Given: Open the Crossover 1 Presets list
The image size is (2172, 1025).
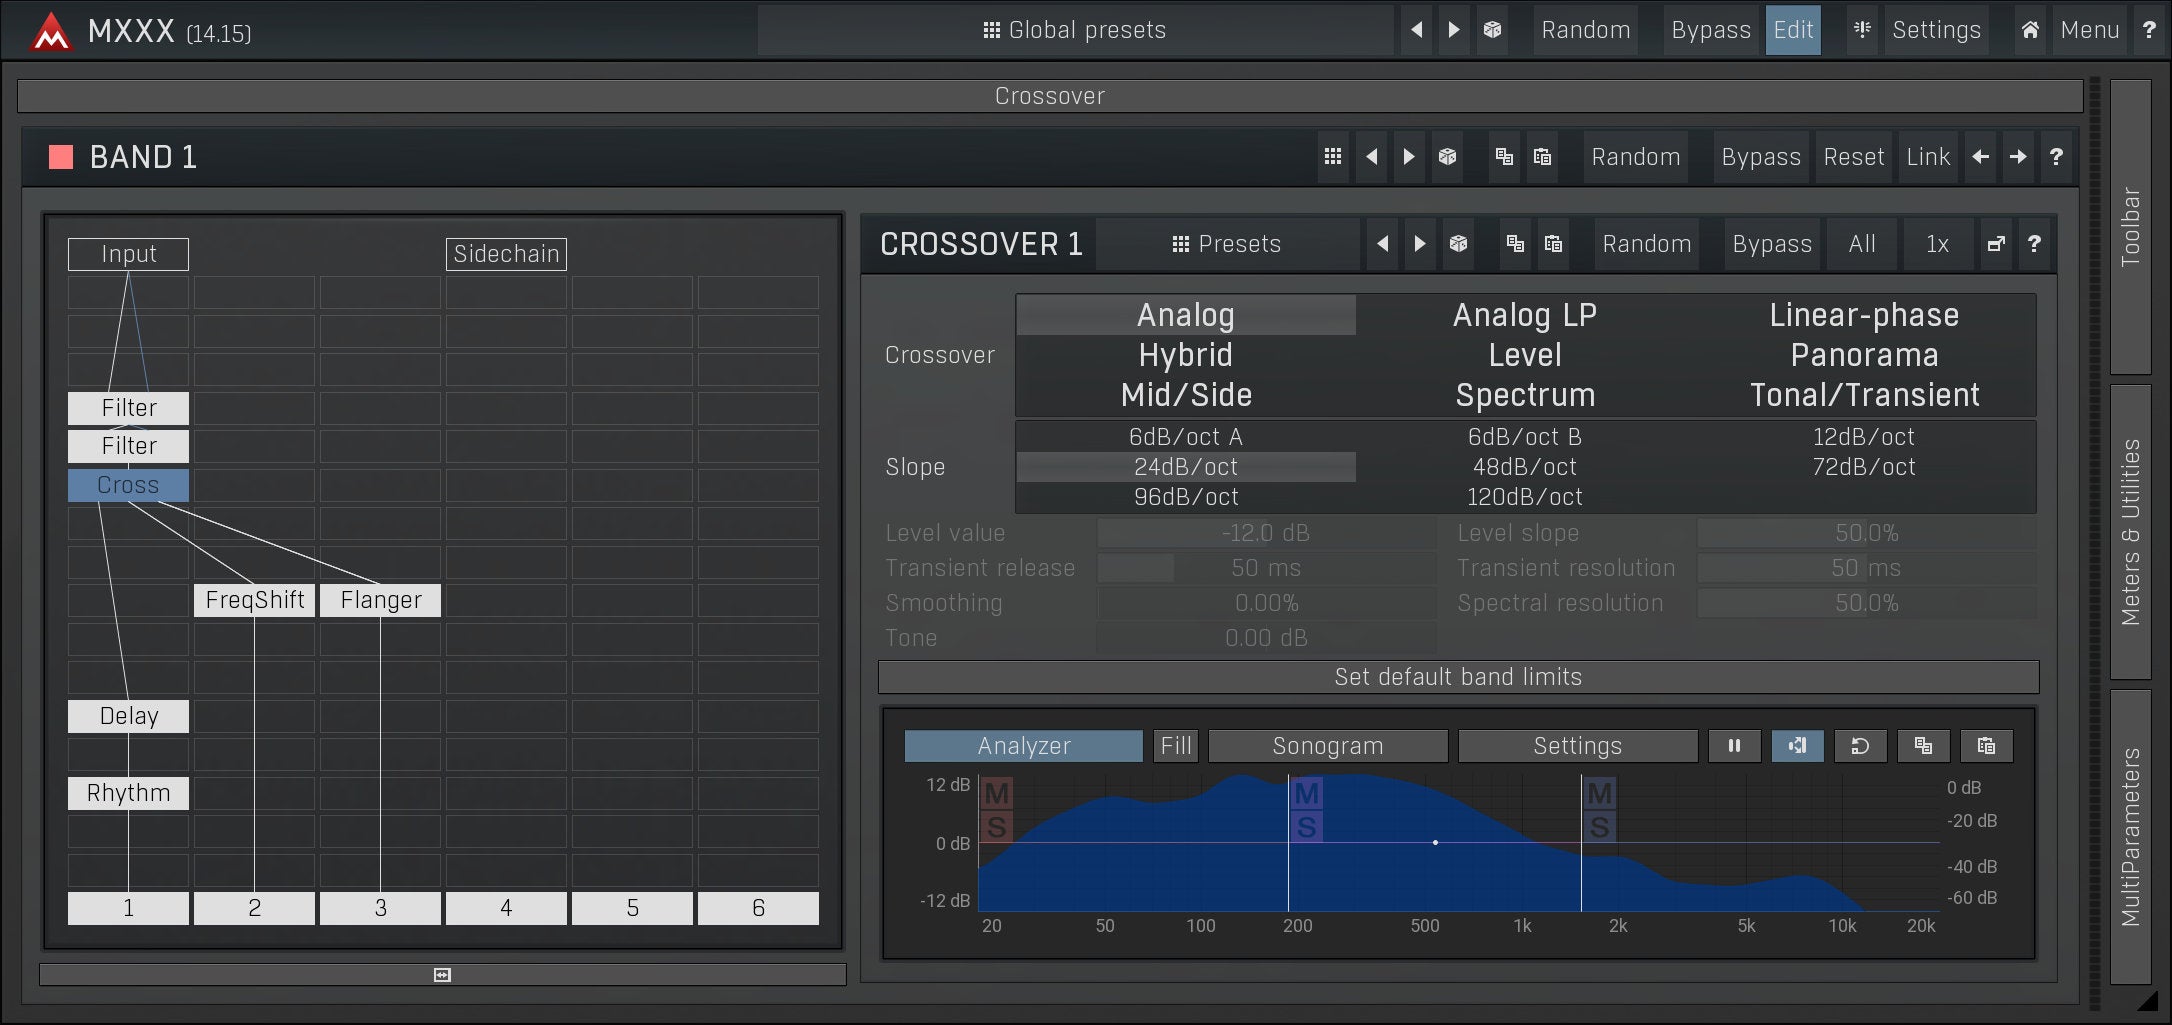Looking at the screenshot, I should pyautogui.click(x=1227, y=244).
